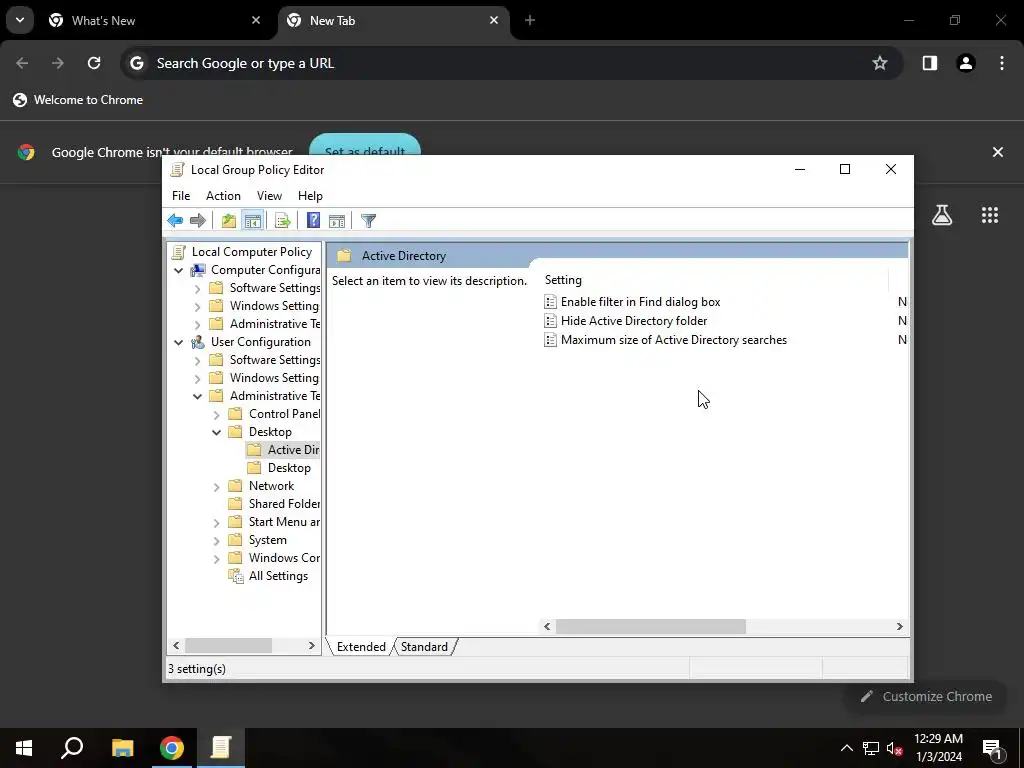Click the Welcome to Chrome bookmark
This screenshot has height=768, width=1024.
click(78, 100)
